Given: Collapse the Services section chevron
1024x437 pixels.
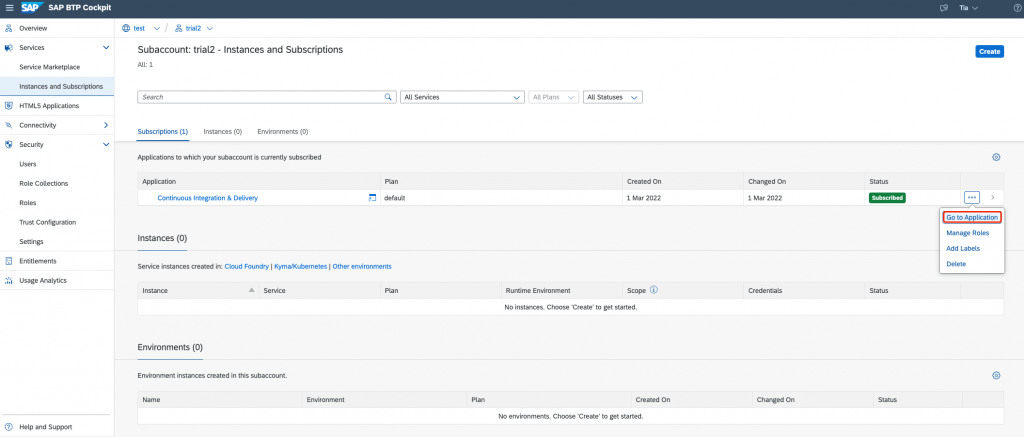Looking at the screenshot, I should pos(106,48).
